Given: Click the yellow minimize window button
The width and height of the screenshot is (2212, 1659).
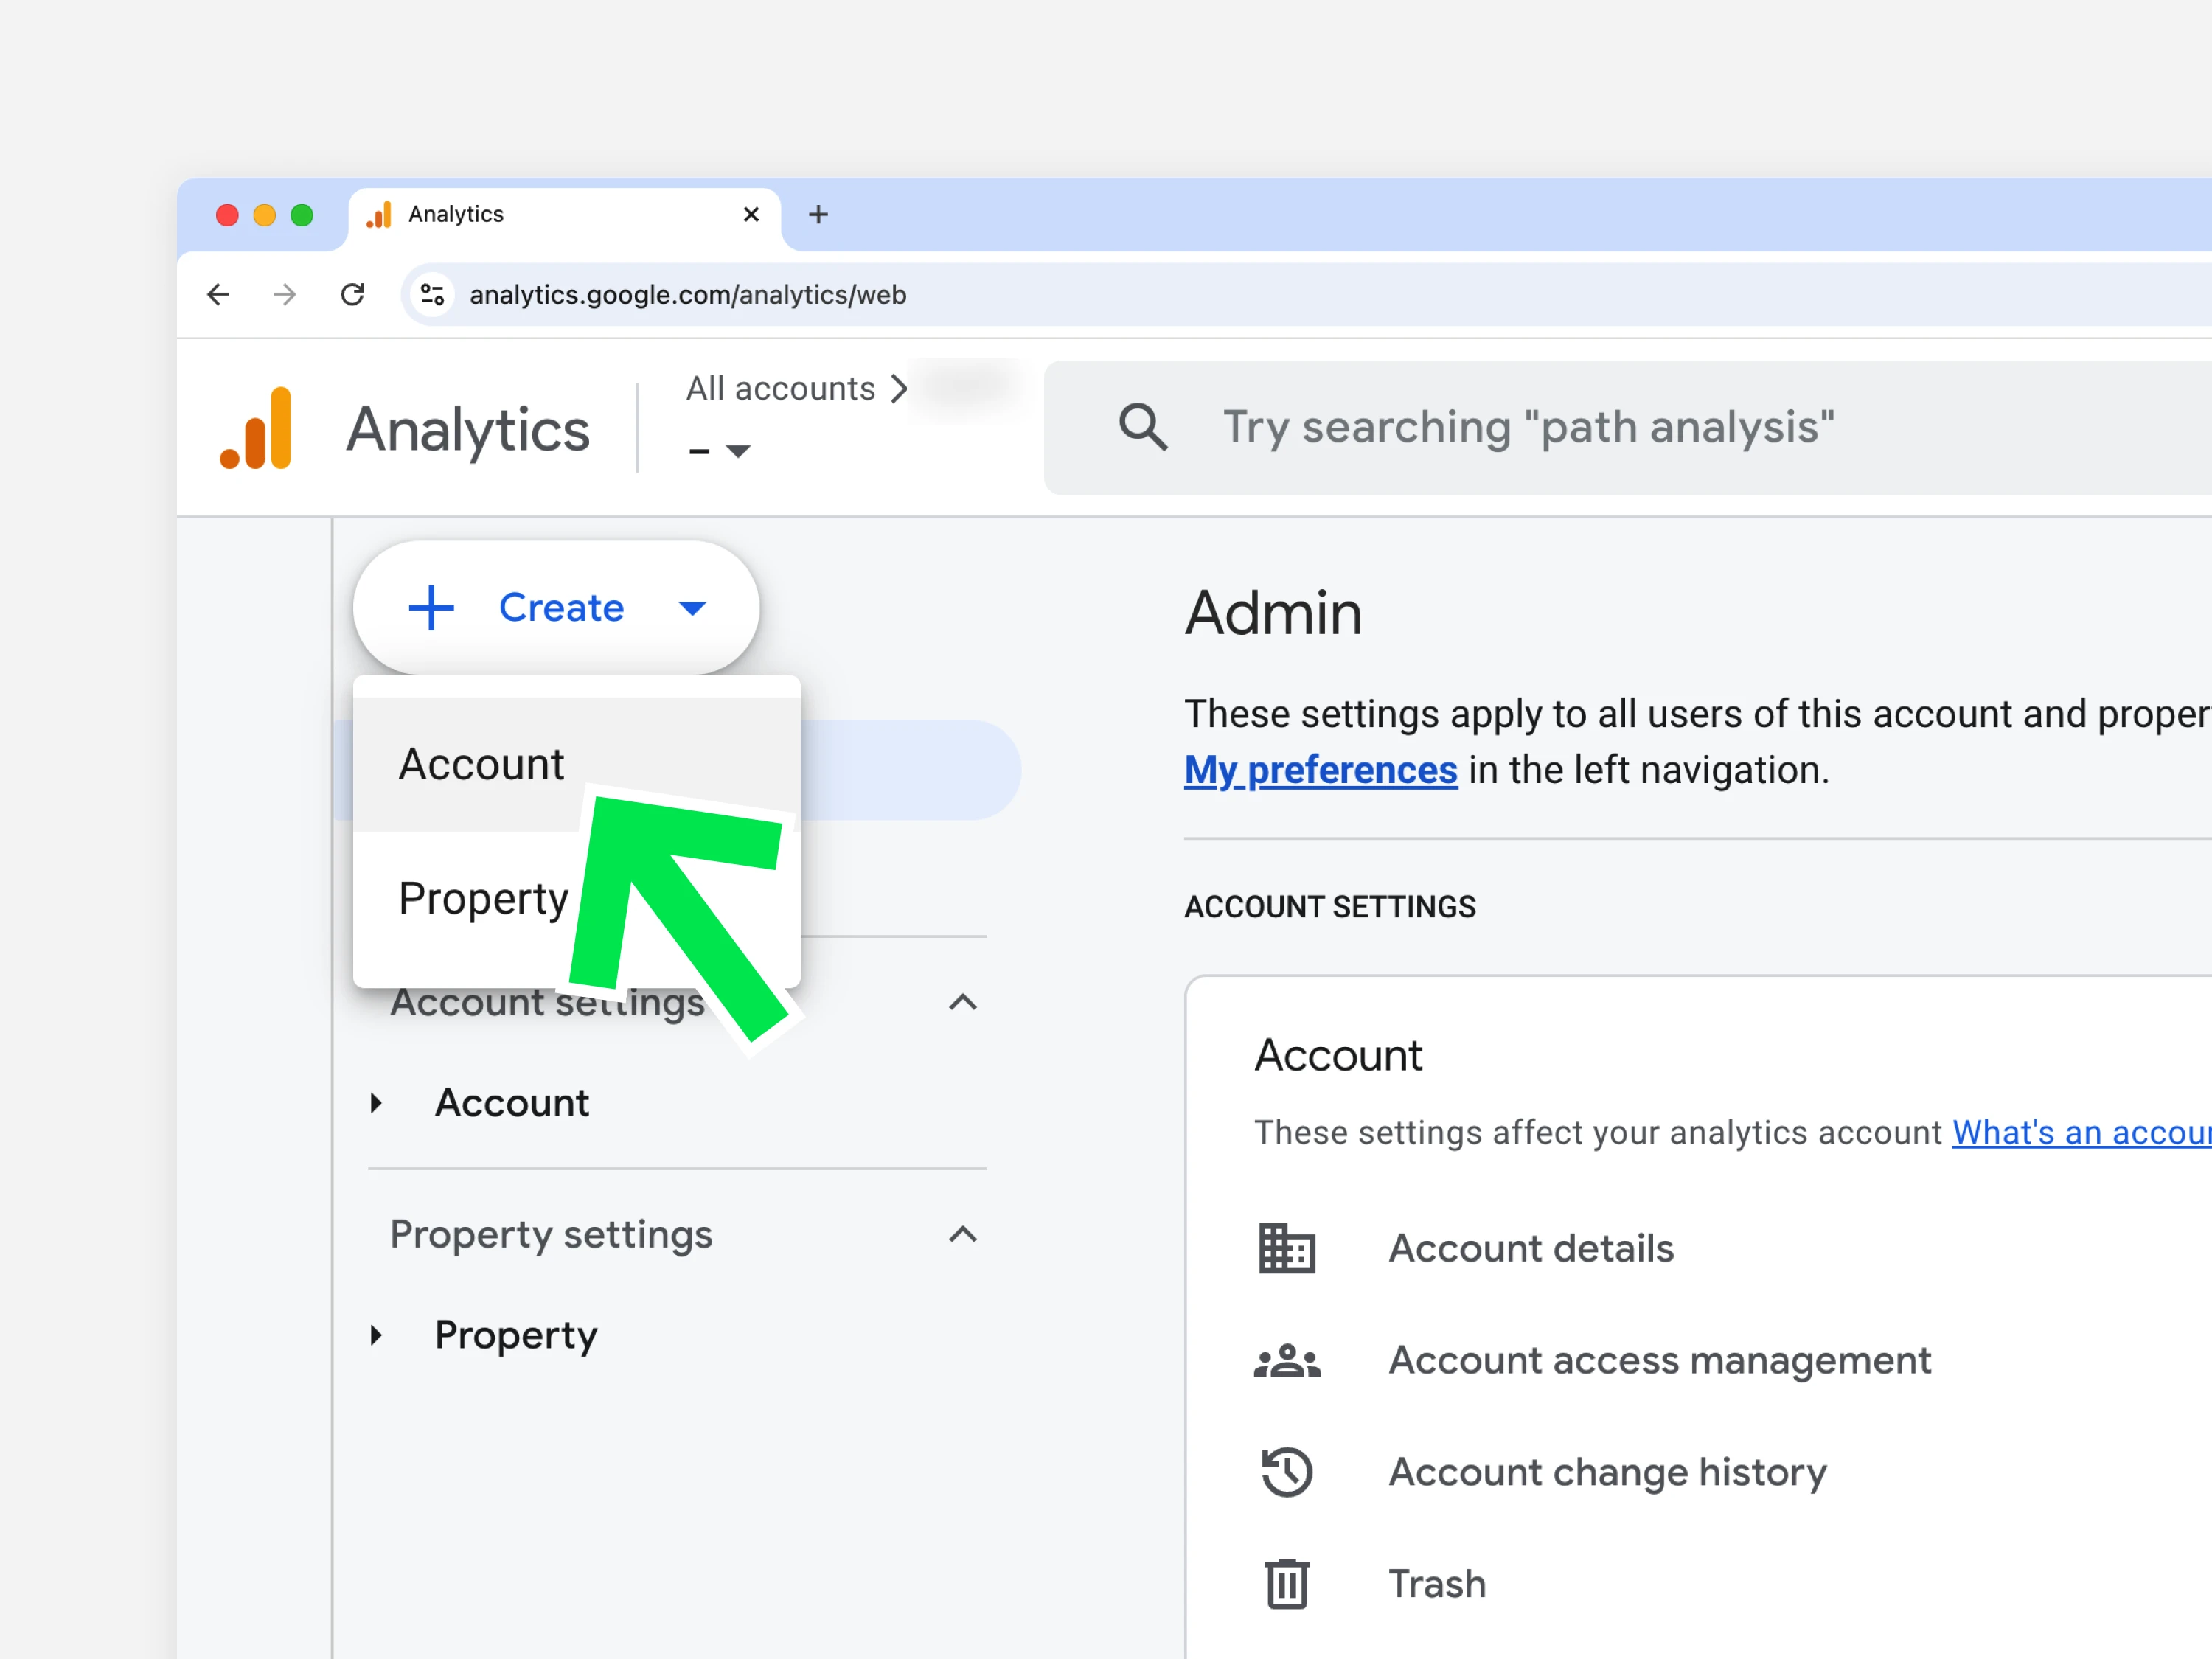Looking at the screenshot, I should pos(264,215).
